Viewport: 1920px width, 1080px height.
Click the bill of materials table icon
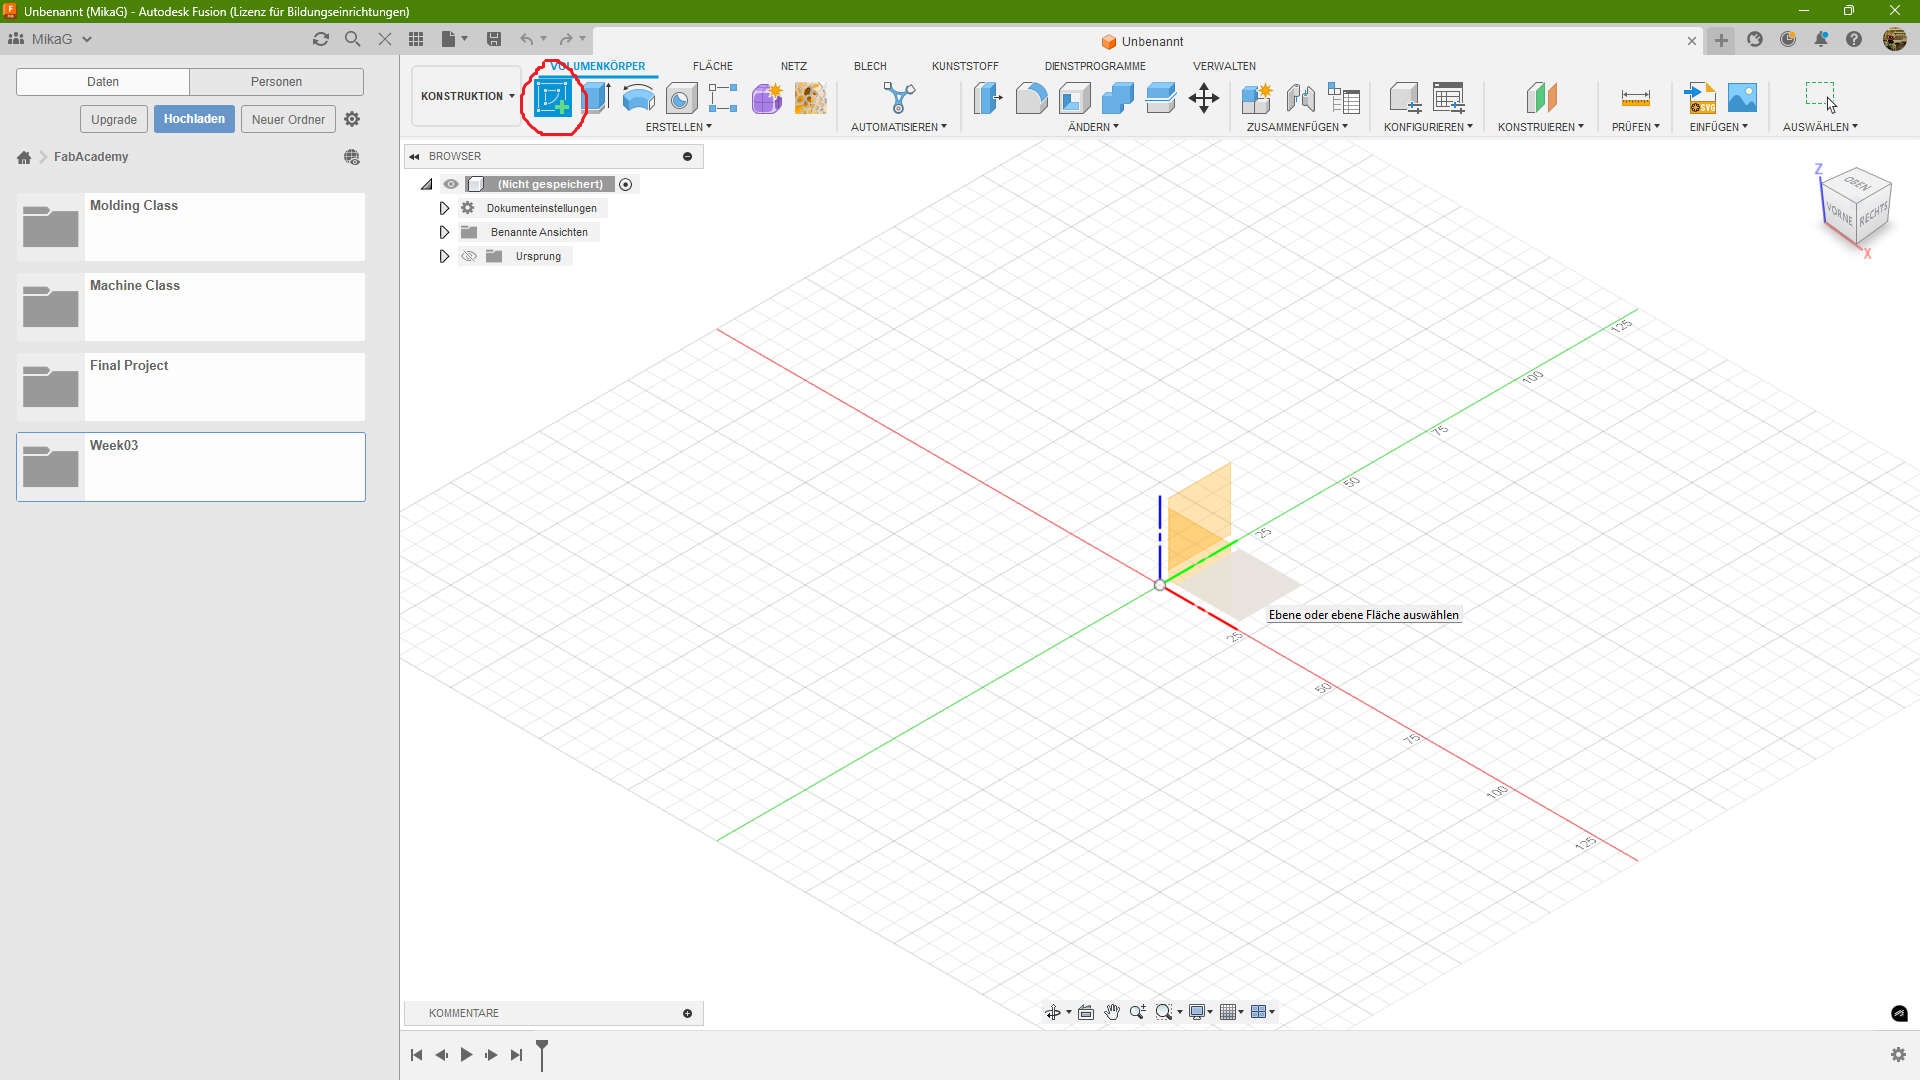pyautogui.click(x=1344, y=98)
